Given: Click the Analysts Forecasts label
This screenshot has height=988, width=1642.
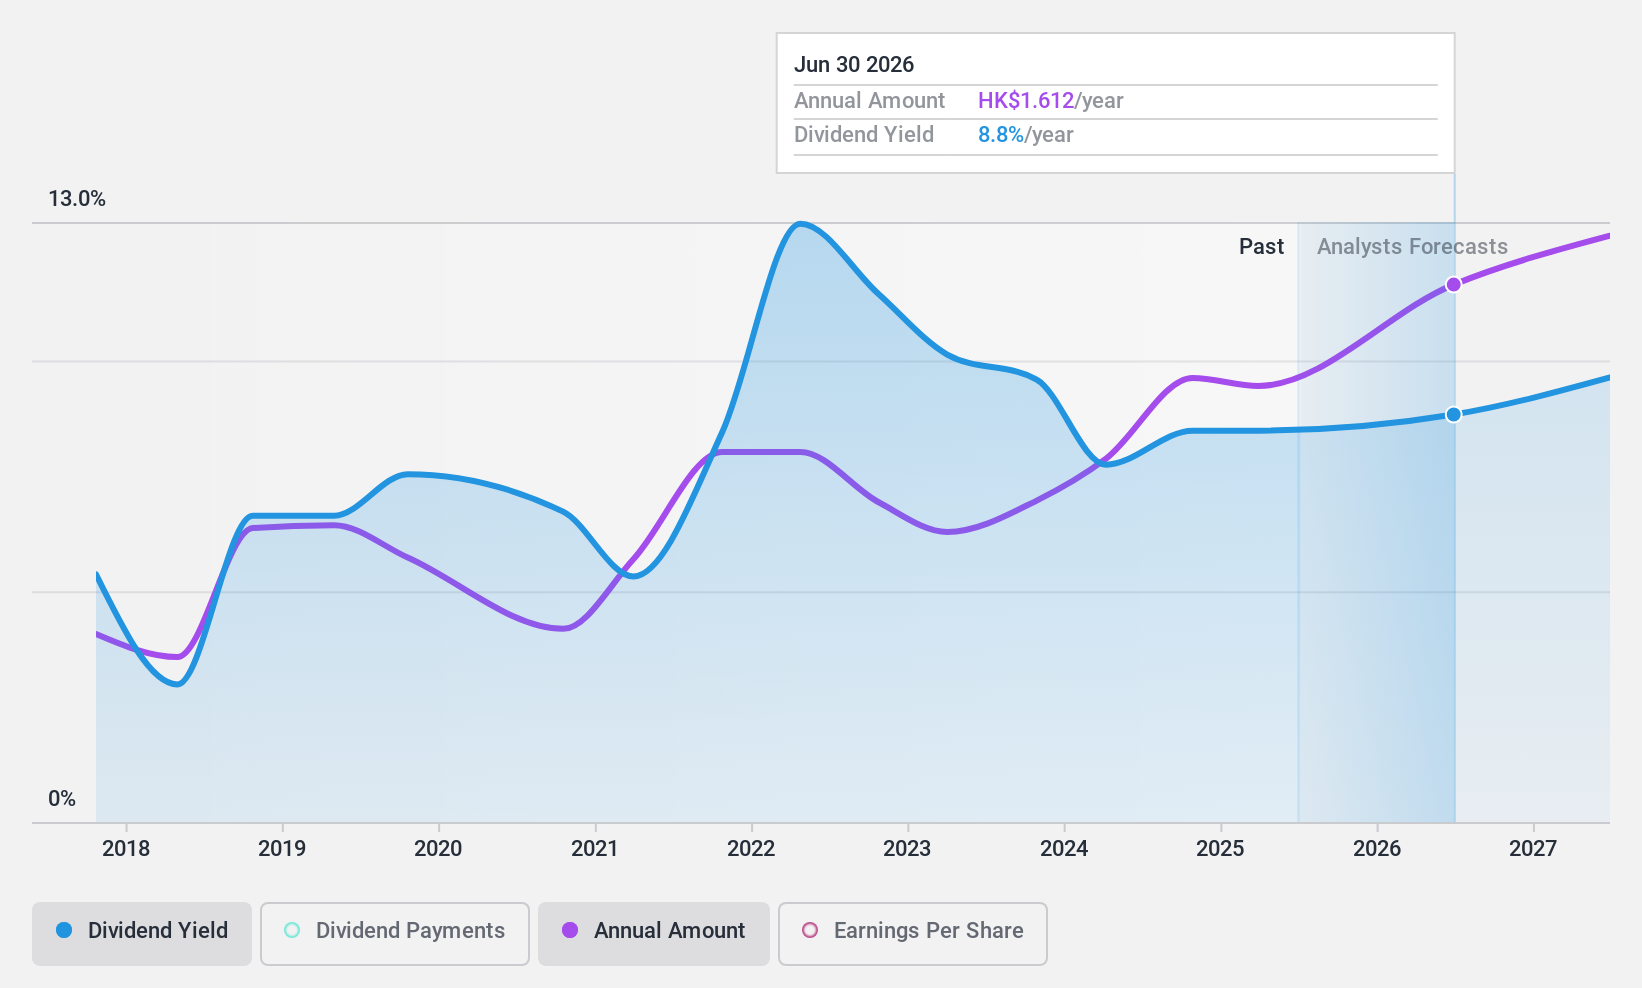Looking at the screenshot, I should pos(1412,247).
